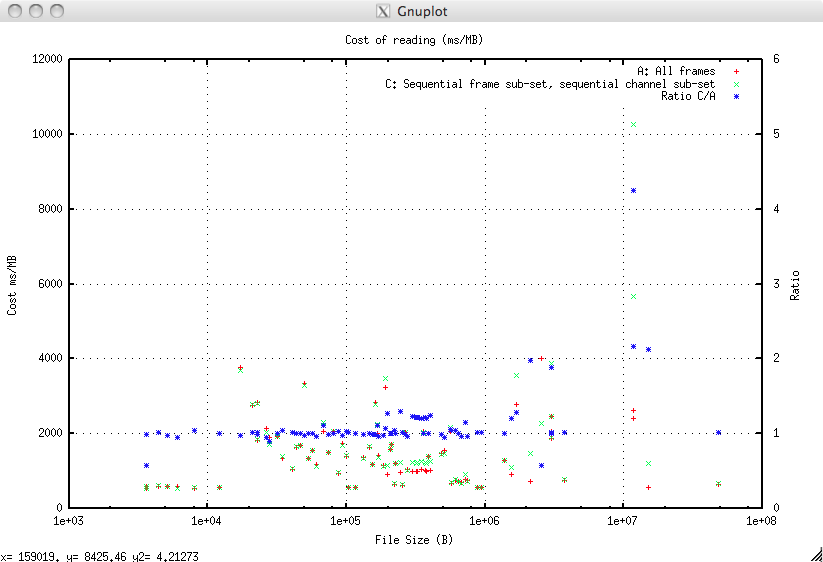Click the right axis tick label 3
823x562 pixels.
776,284
